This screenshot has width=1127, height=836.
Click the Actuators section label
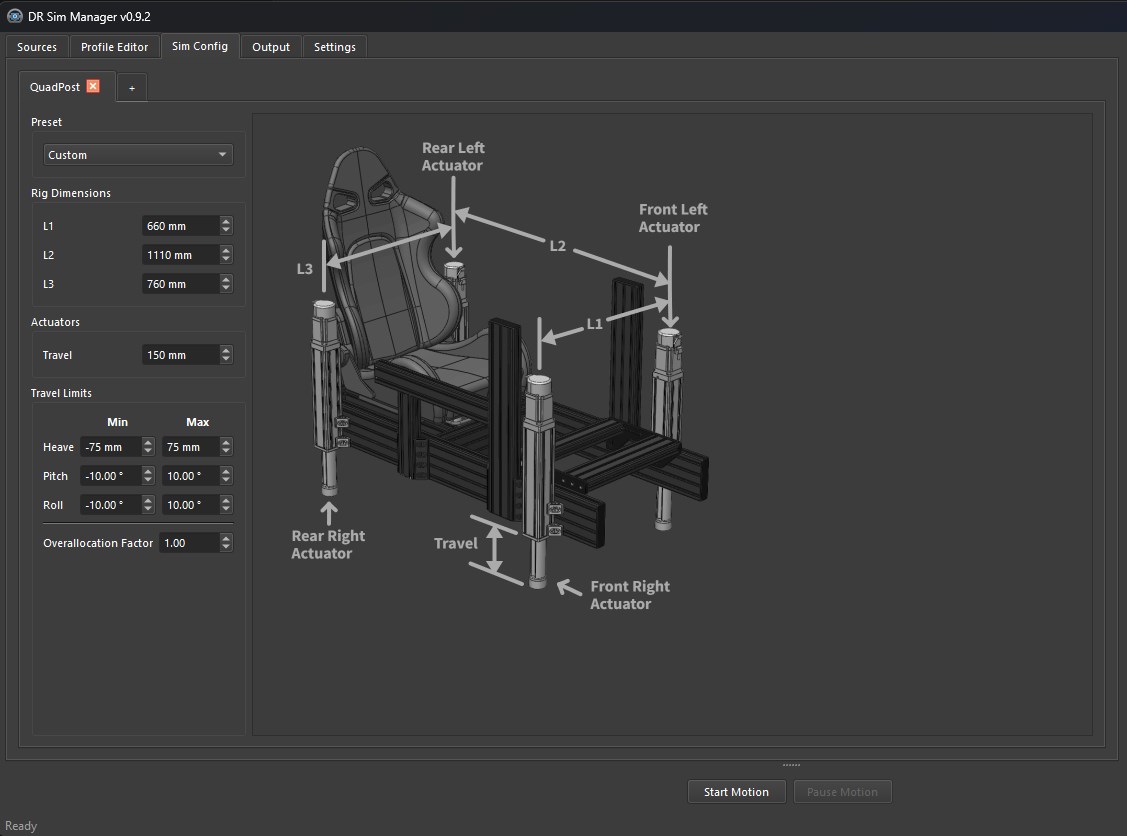(x=55, y=321)
